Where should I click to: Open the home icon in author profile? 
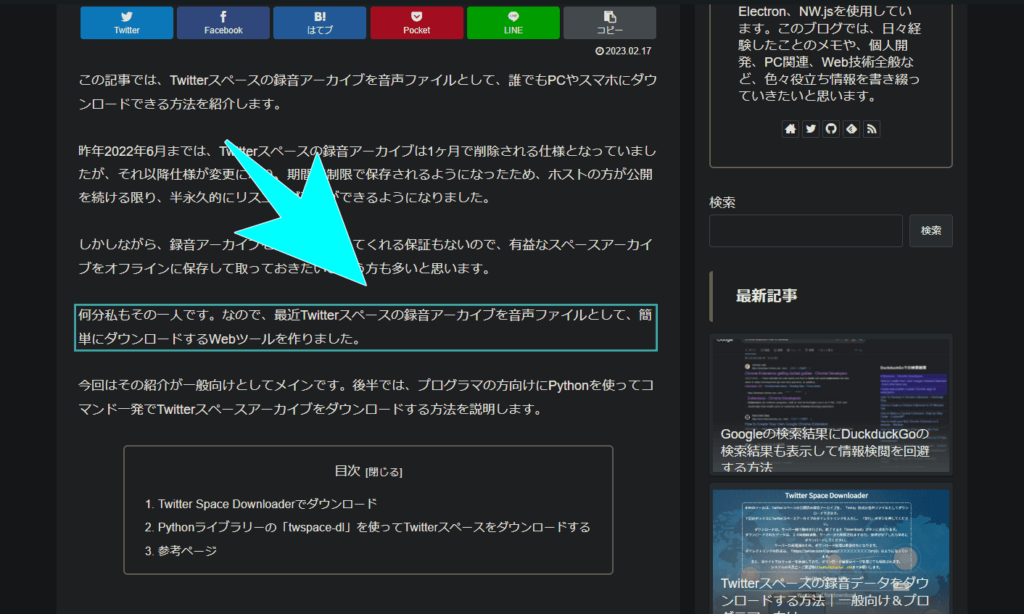[791, 129]
